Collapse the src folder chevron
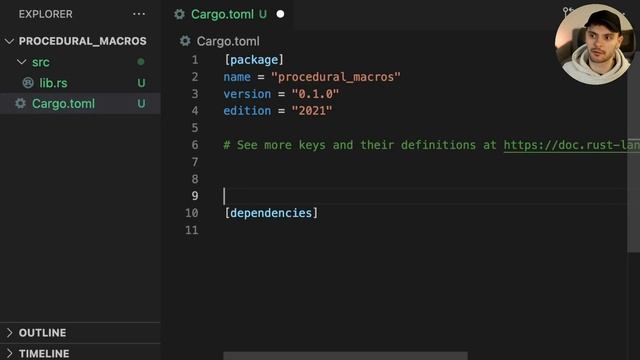This screenshot has height=360, width=640. click(21, 62)
